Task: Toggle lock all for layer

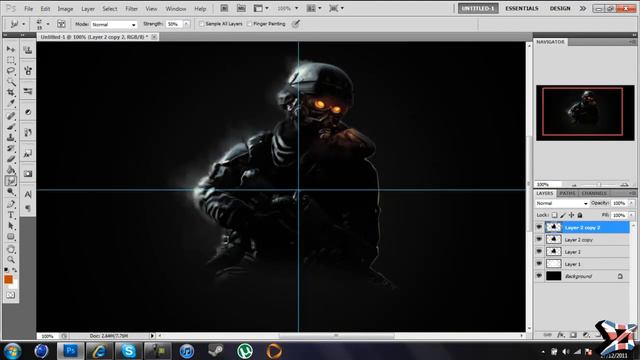Action: tap(580, 215)
